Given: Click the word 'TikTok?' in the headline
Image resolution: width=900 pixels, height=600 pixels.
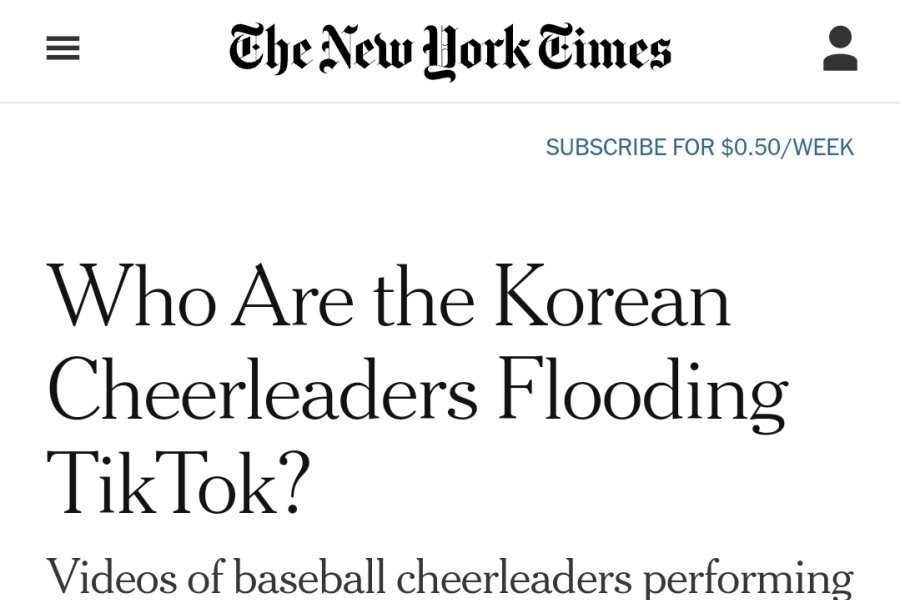Looking at the screenshot, I should (179, 484).
